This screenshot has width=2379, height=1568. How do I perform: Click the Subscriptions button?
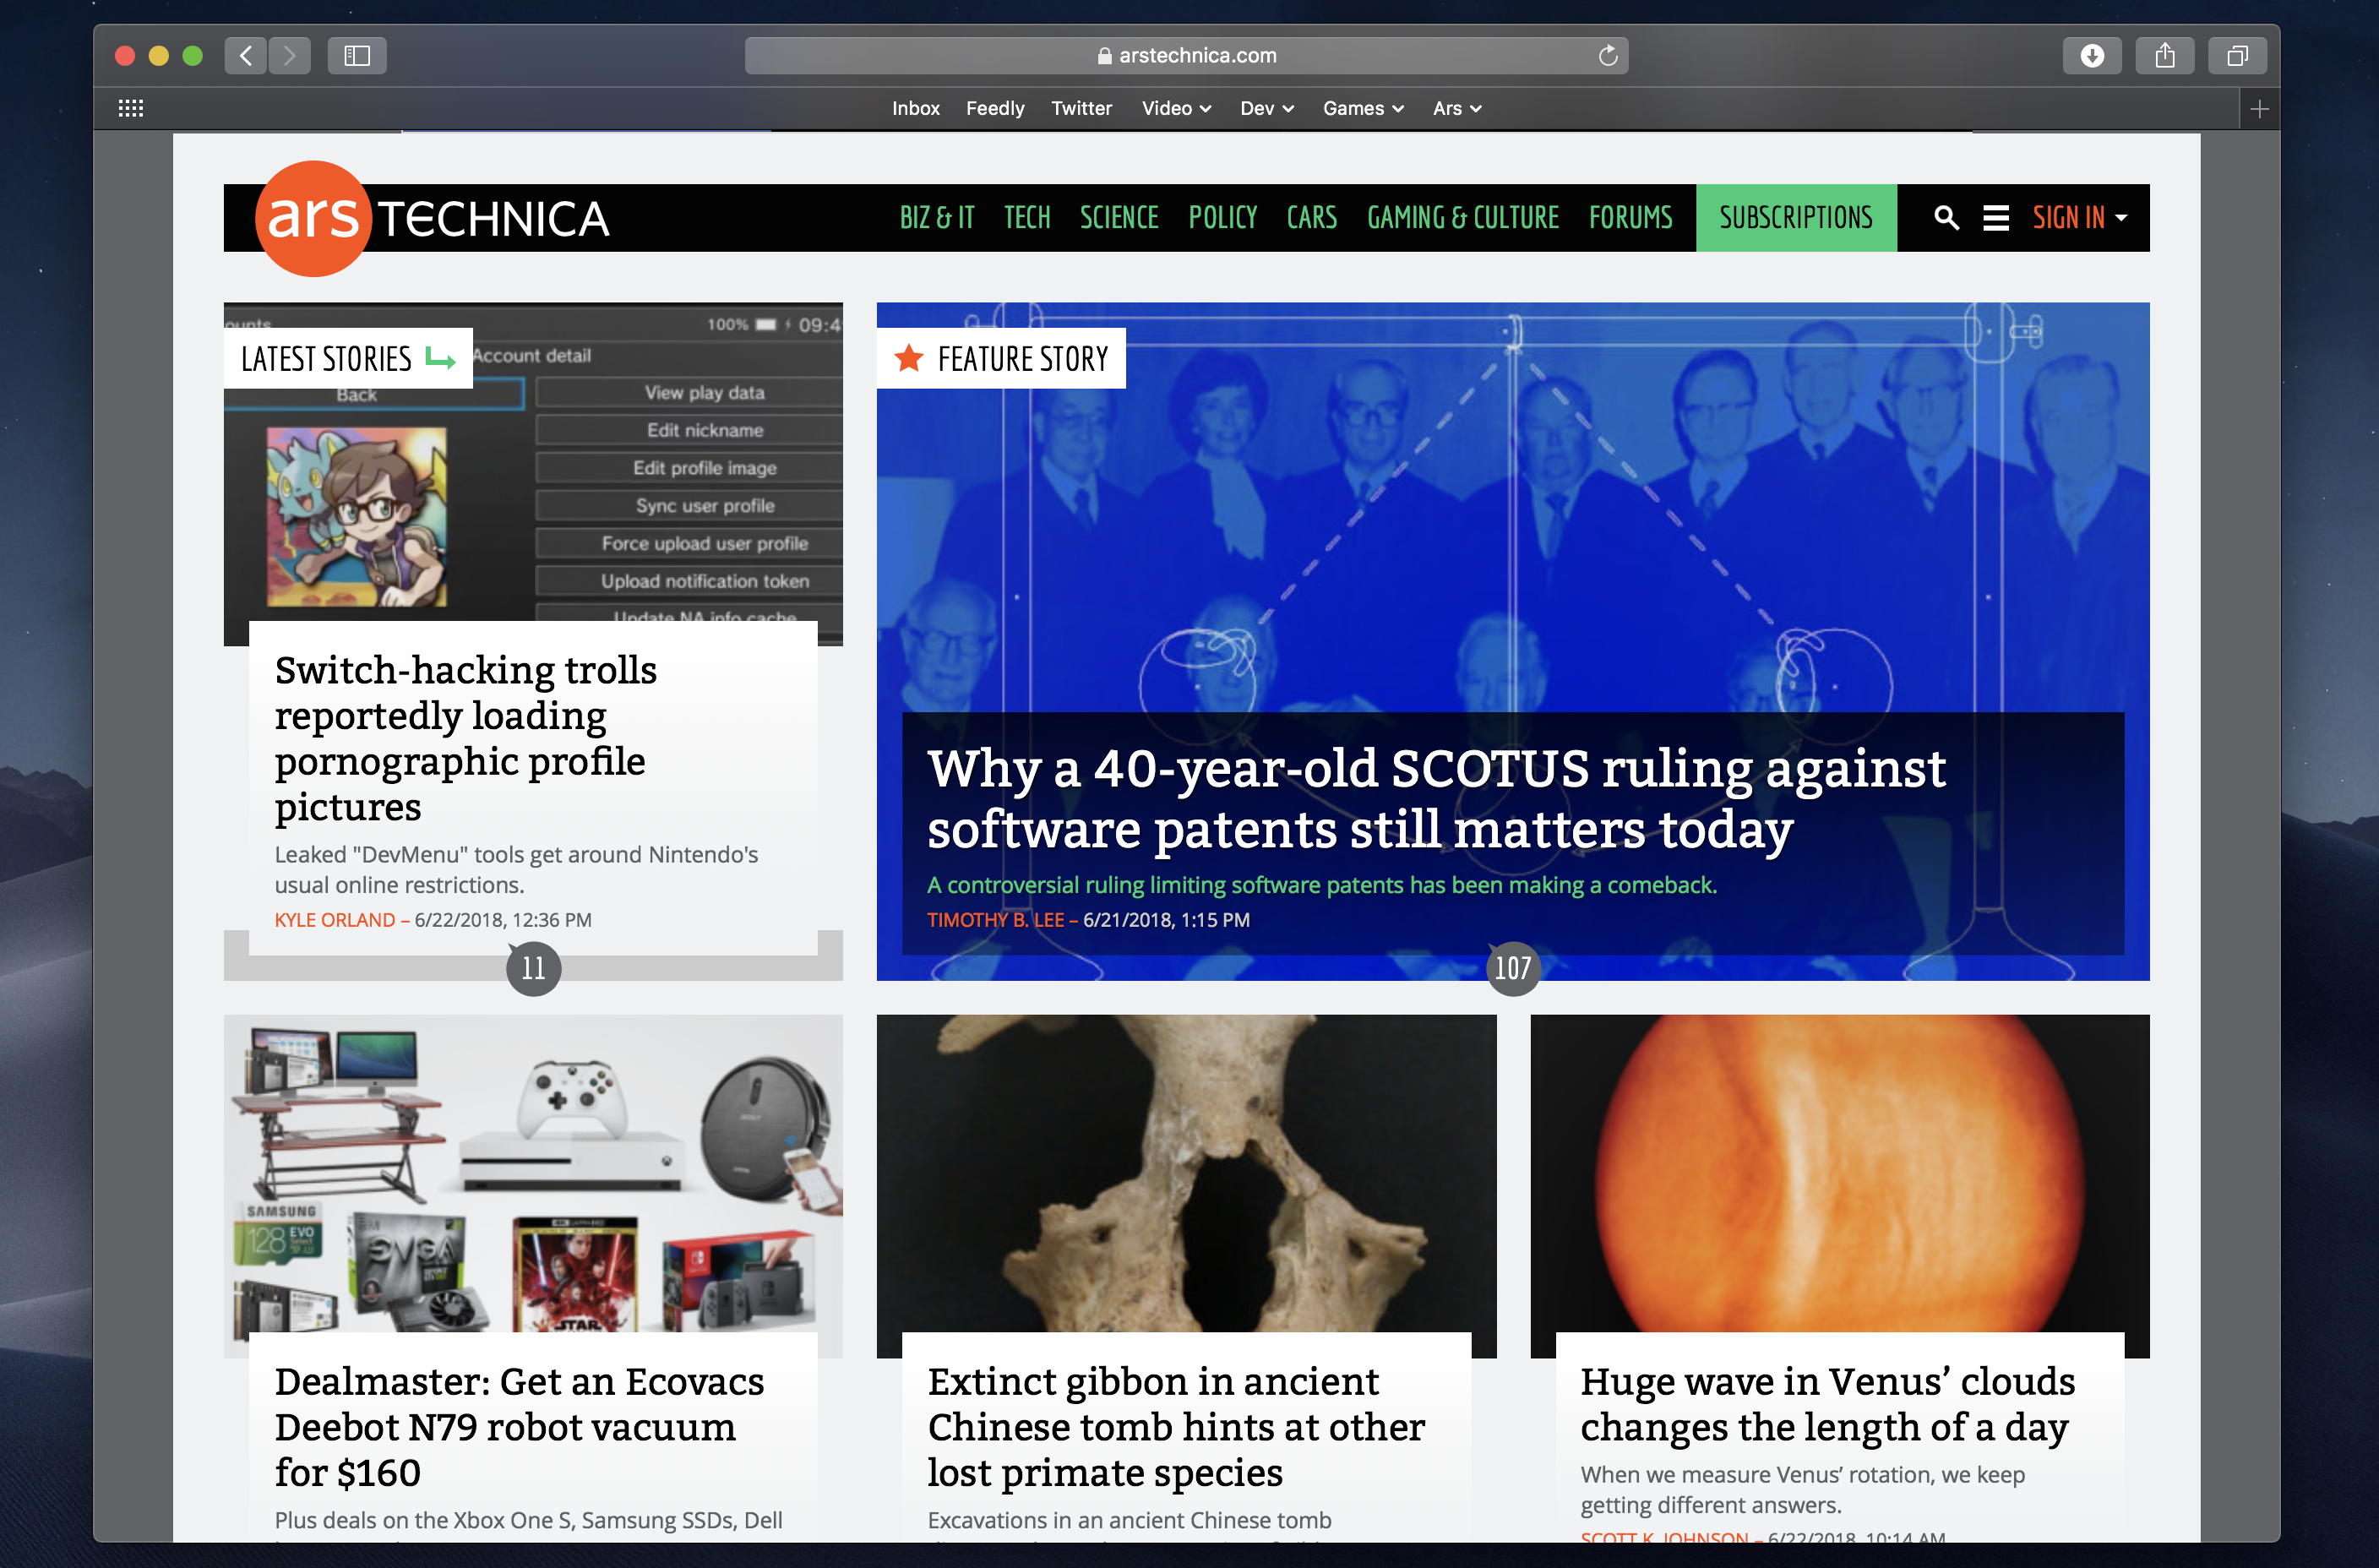click(x=1796, y=218)
